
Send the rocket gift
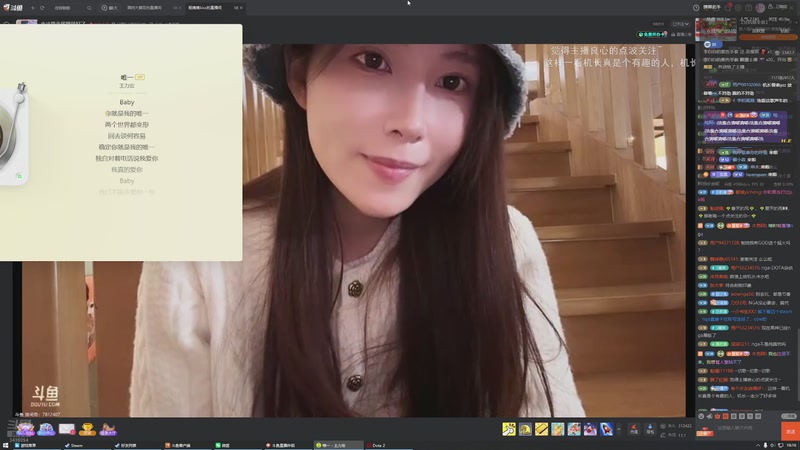pos(607,429)
